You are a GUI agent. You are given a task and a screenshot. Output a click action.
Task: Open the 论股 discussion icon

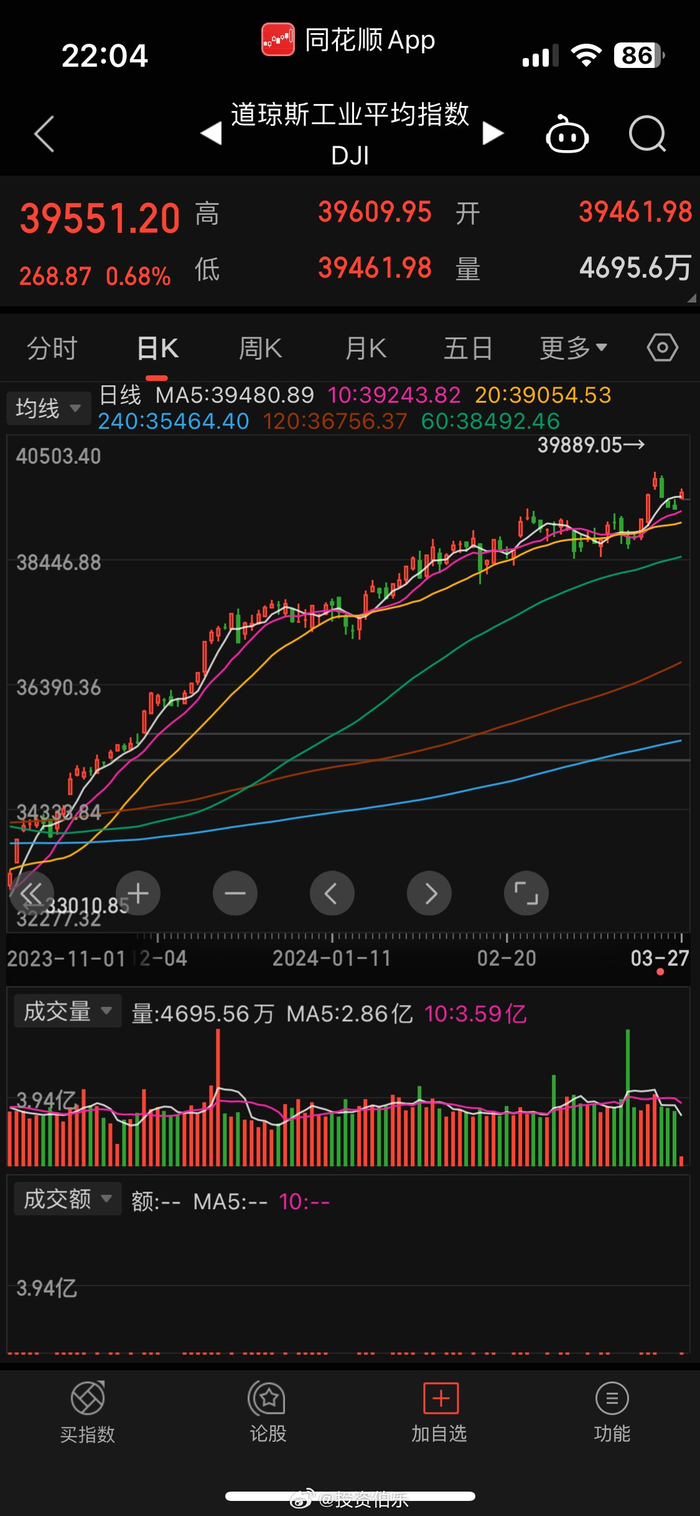[x=267, y=1399]
